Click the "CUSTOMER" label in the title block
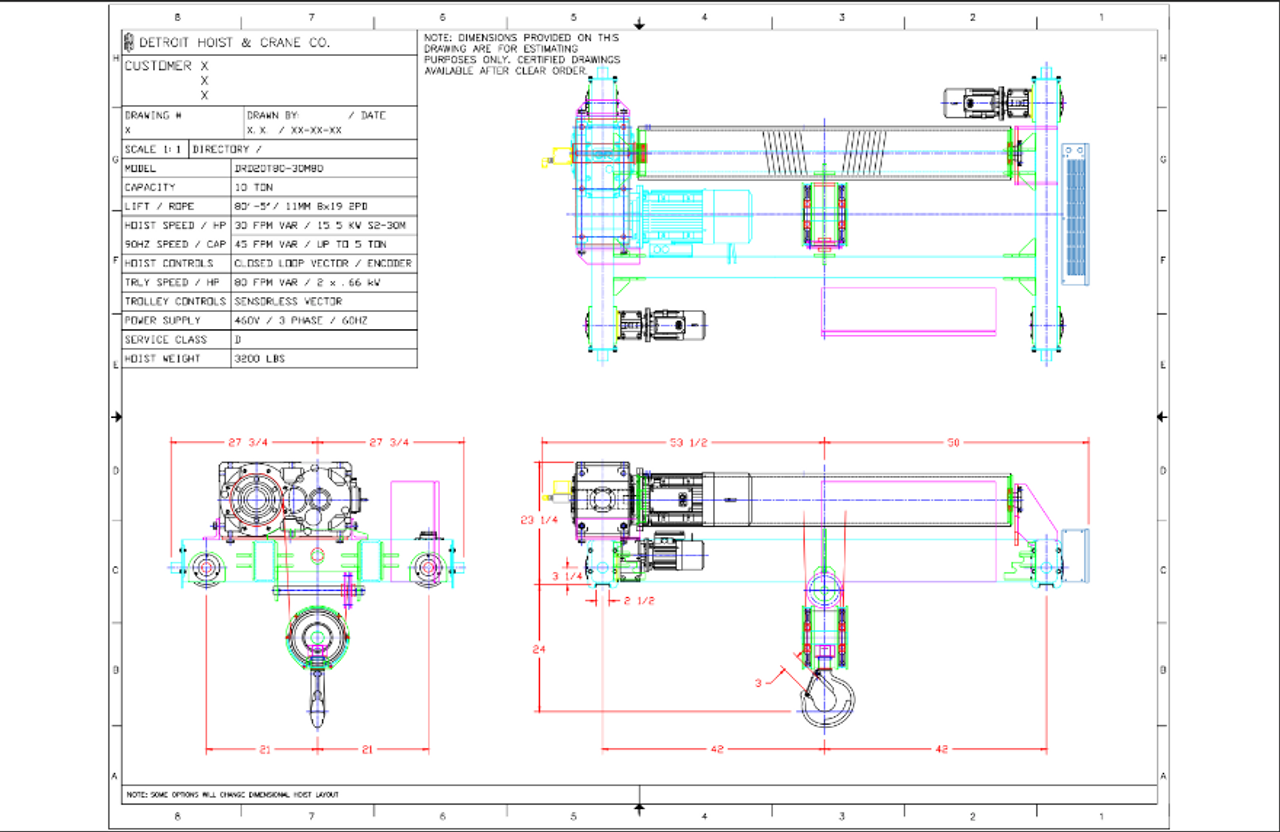 pyautogui.click(x=158, y=65)
